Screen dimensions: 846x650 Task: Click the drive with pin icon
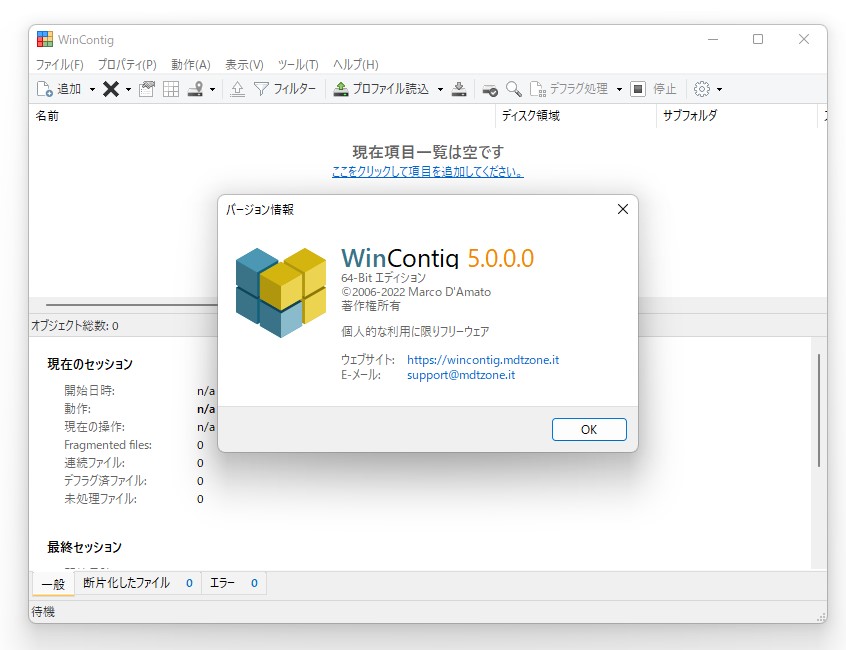click(x=195, y=89)
